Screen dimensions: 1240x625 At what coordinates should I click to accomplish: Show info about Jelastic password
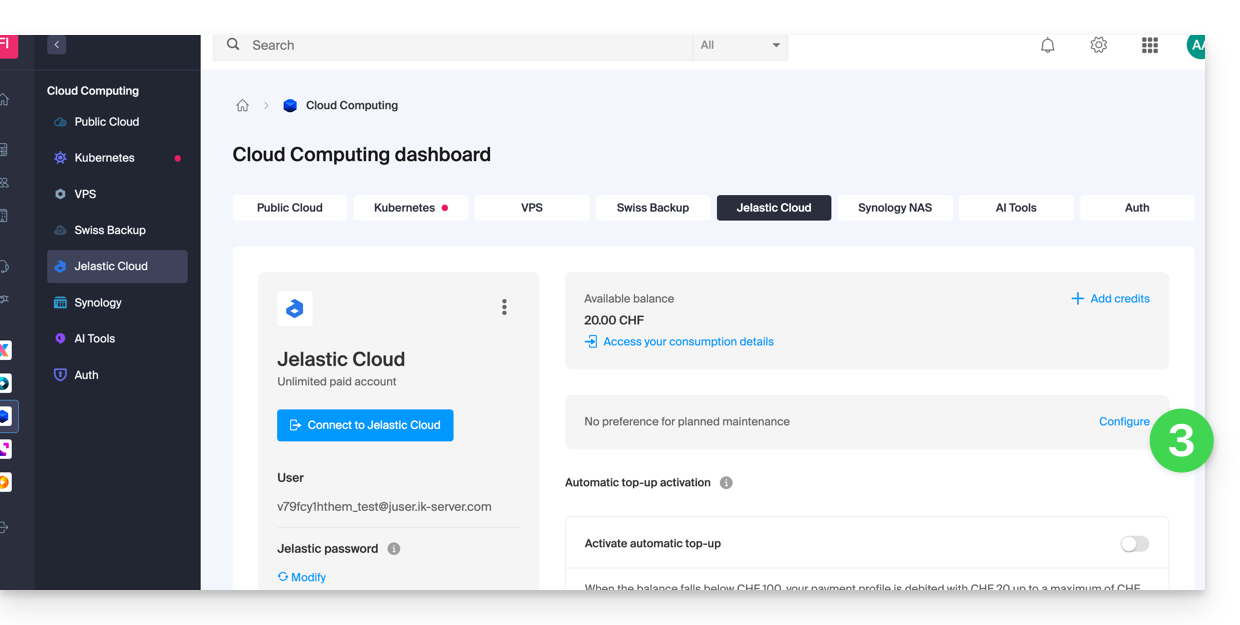pyautogui.click(x=394, y=549)
